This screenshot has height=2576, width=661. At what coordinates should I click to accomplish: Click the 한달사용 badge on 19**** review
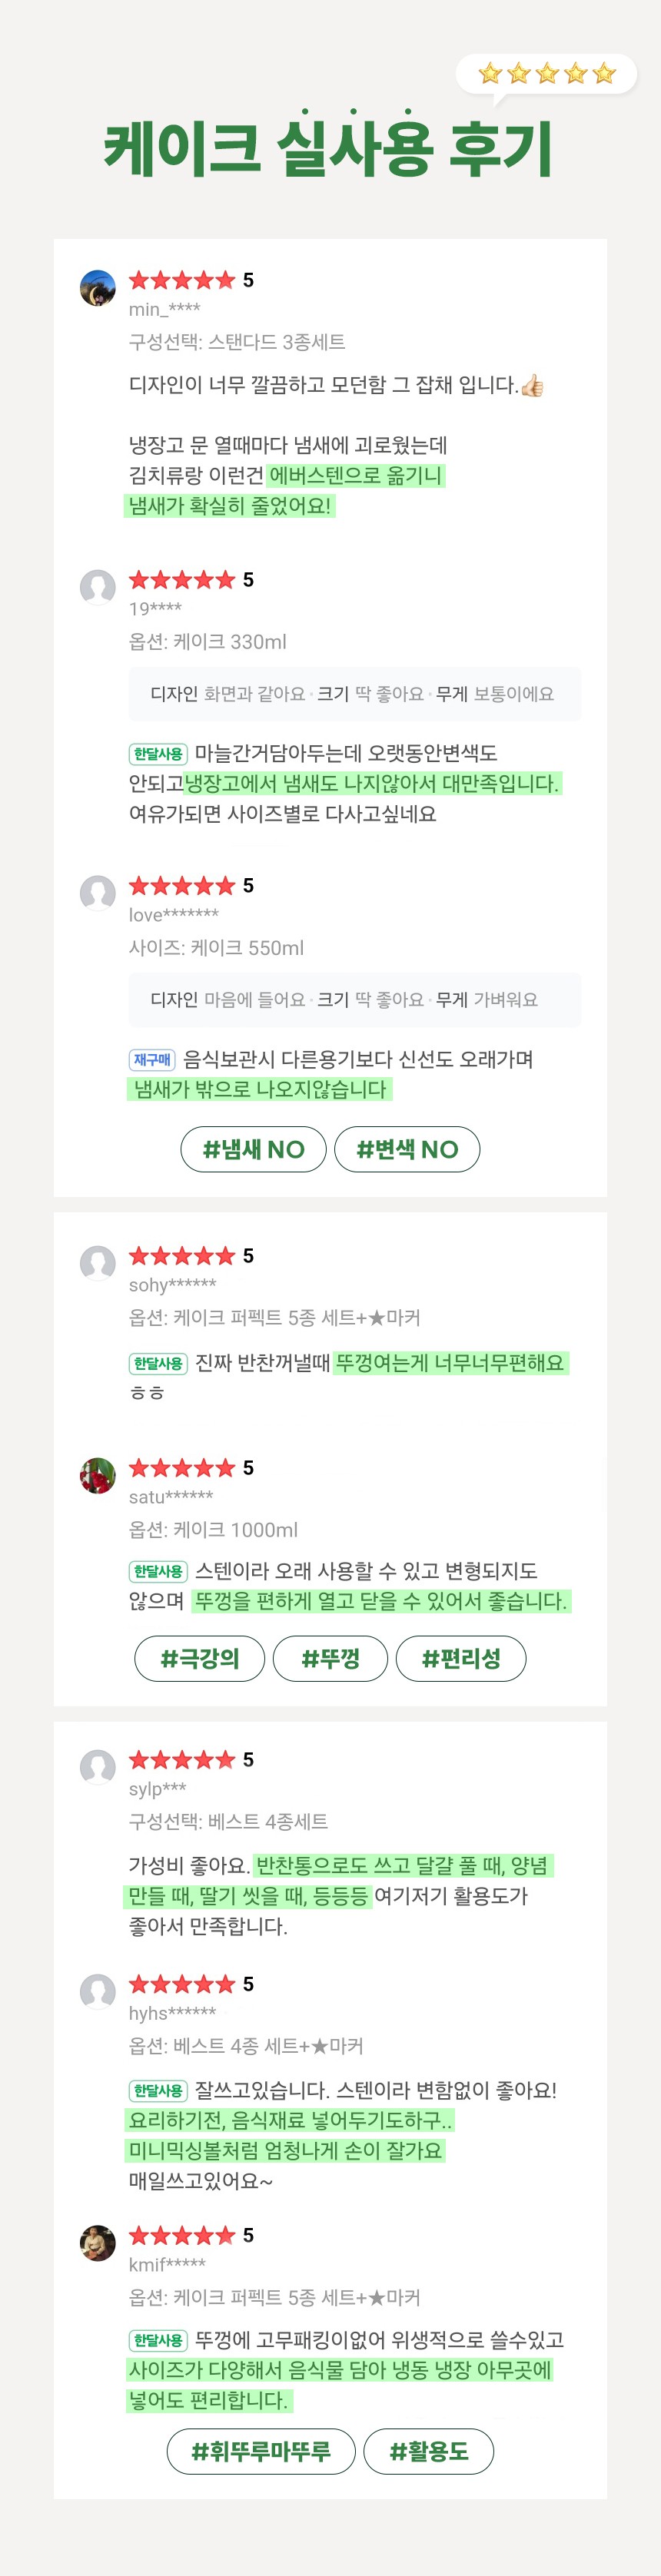click(x=158, y=754)
